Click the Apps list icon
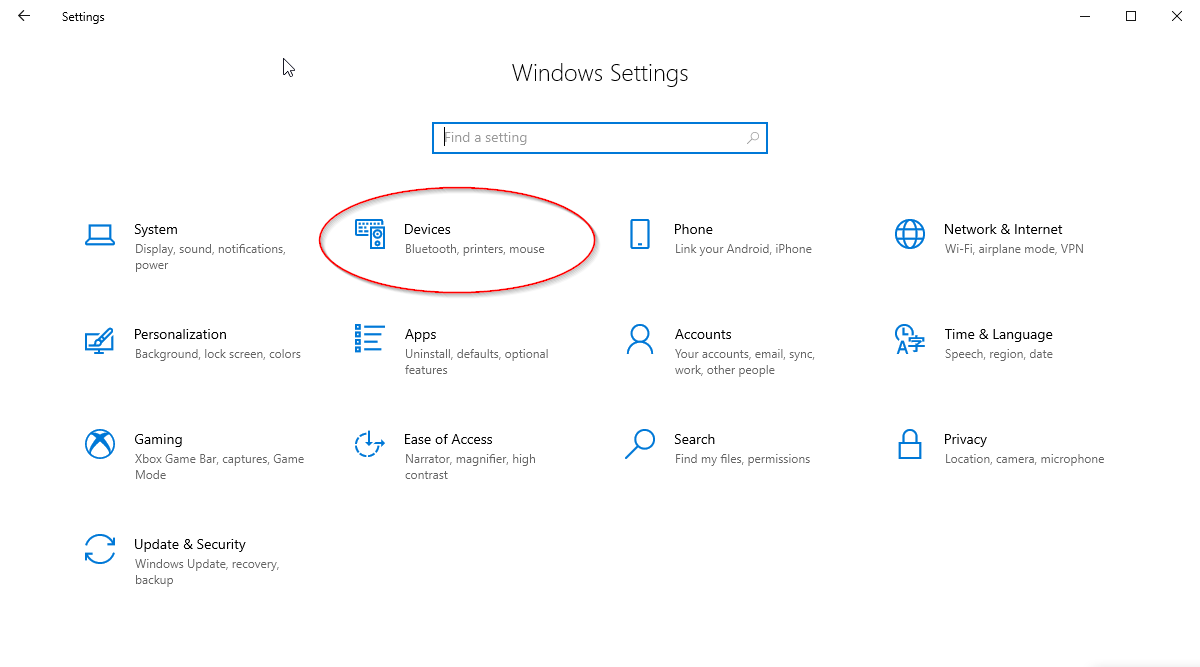This screenshot has width=1200, height=667. 370,338
